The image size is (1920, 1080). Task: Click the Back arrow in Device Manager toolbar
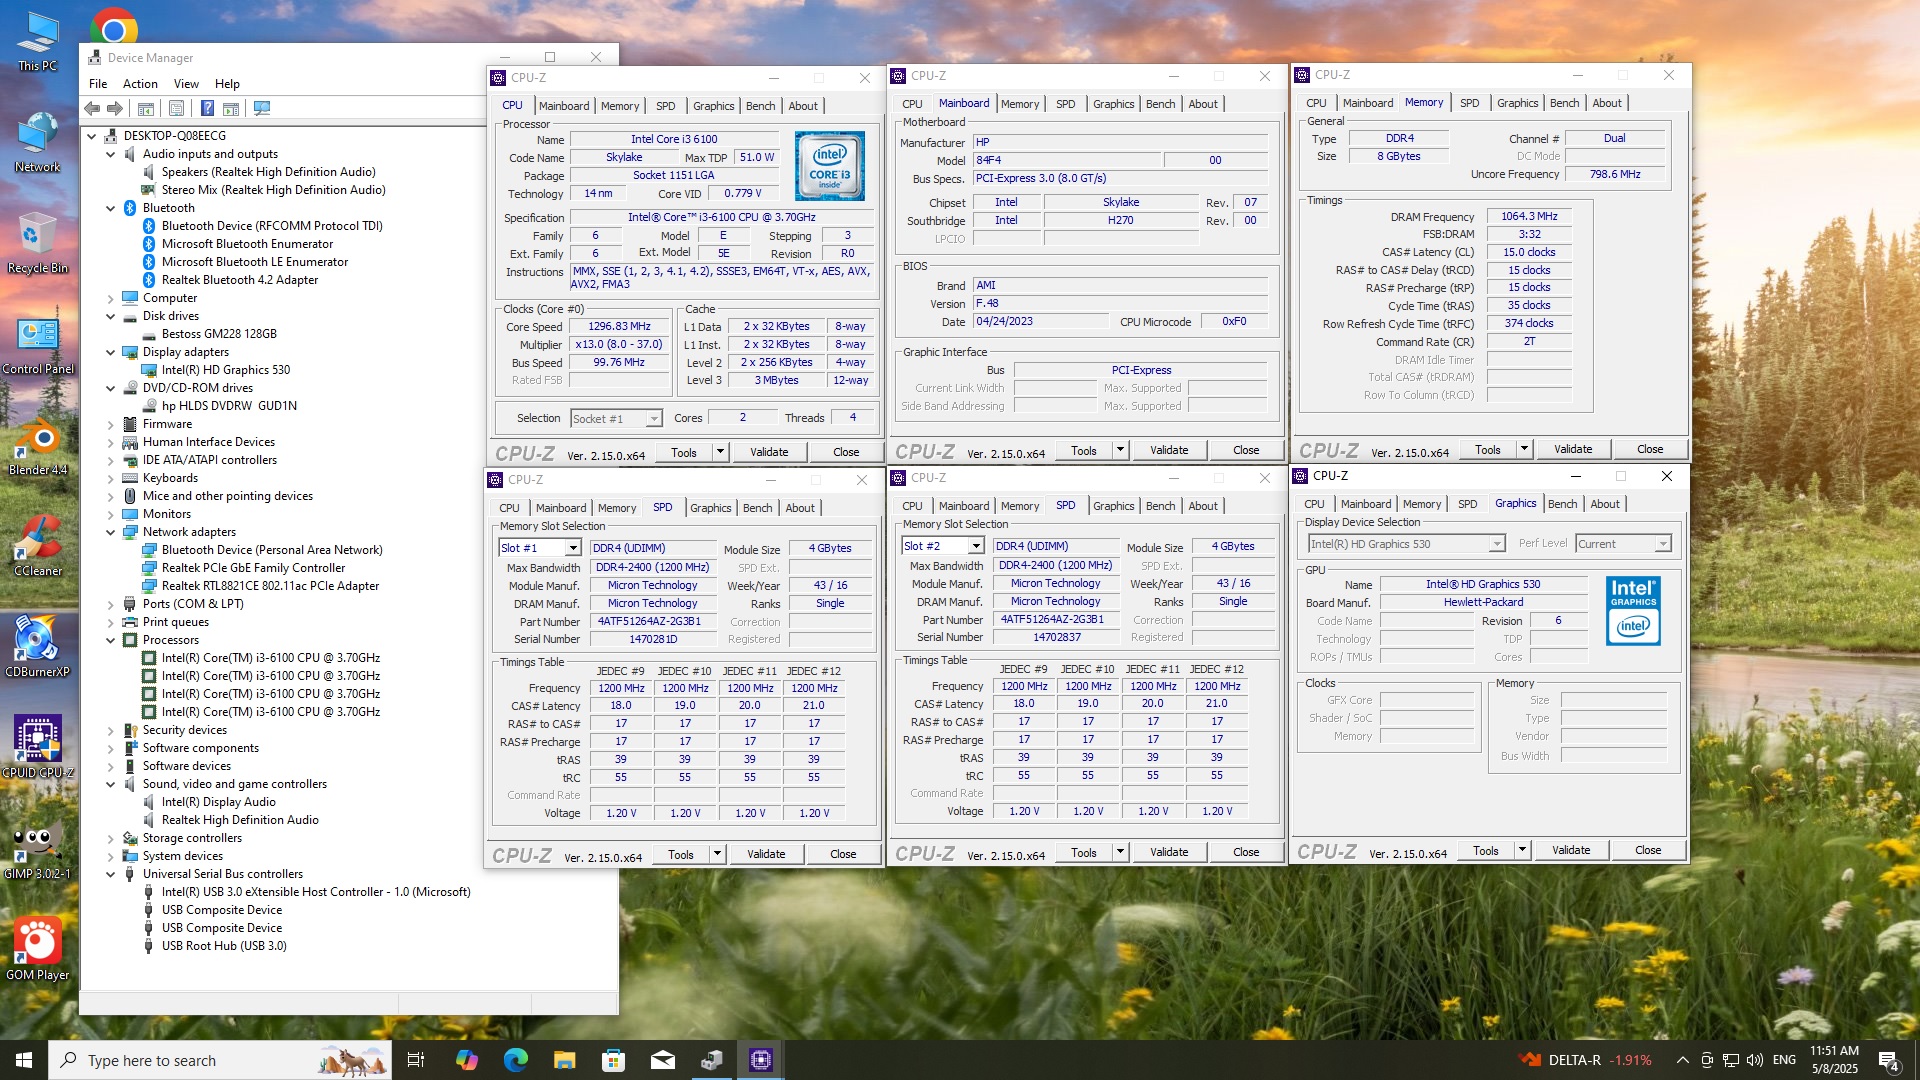(x=92, y=108)
